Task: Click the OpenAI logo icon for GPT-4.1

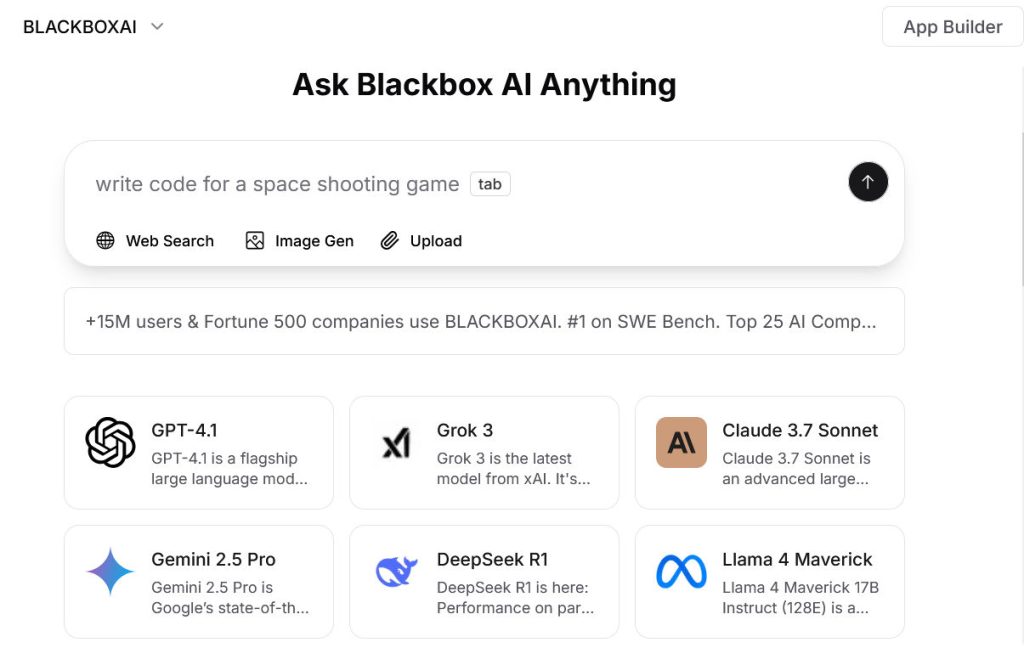Action: (110, 442)
